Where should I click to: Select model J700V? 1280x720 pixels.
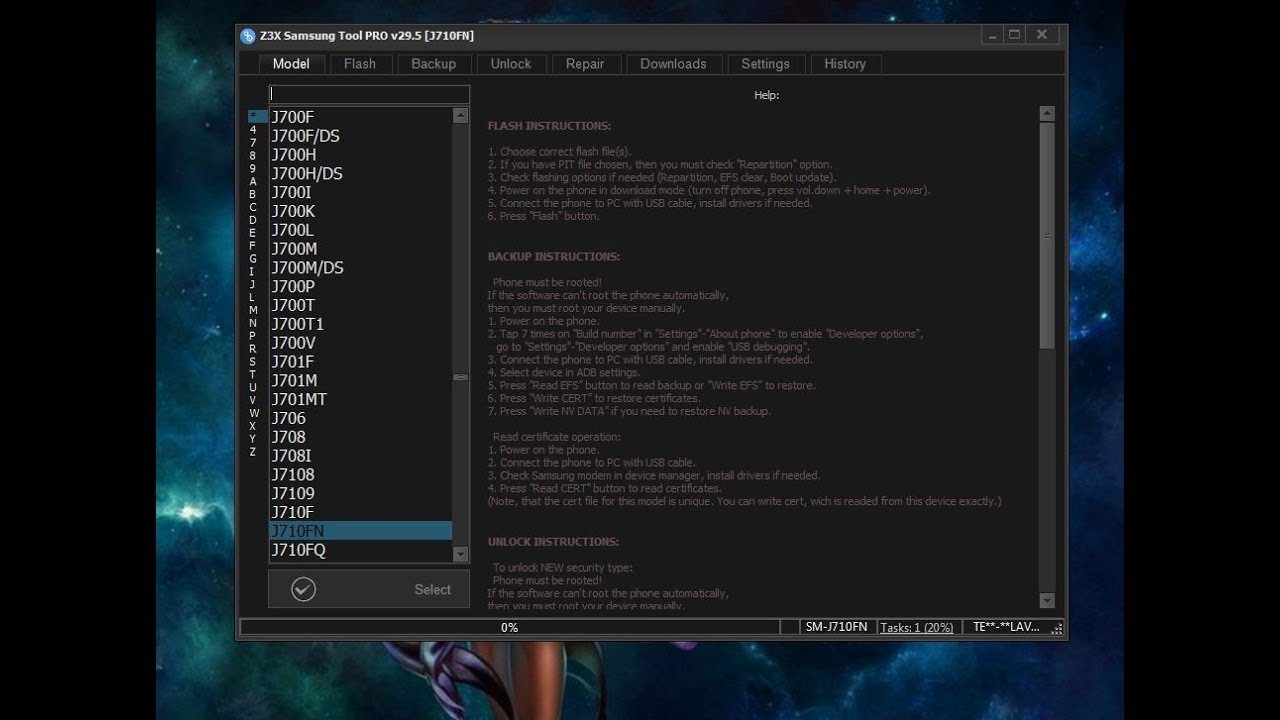[360, 343]
